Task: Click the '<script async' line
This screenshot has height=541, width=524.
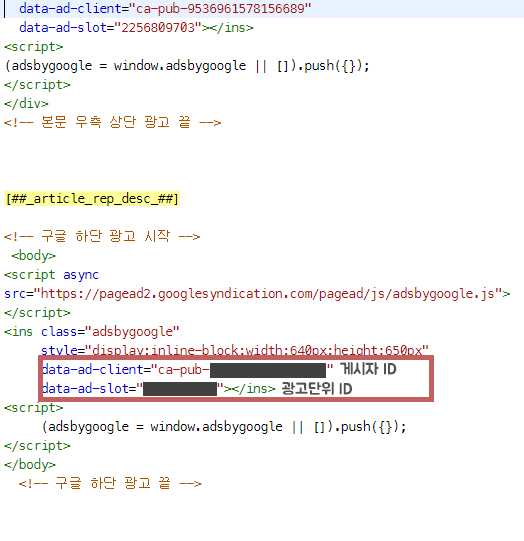Action: click(x=51, y=275)
